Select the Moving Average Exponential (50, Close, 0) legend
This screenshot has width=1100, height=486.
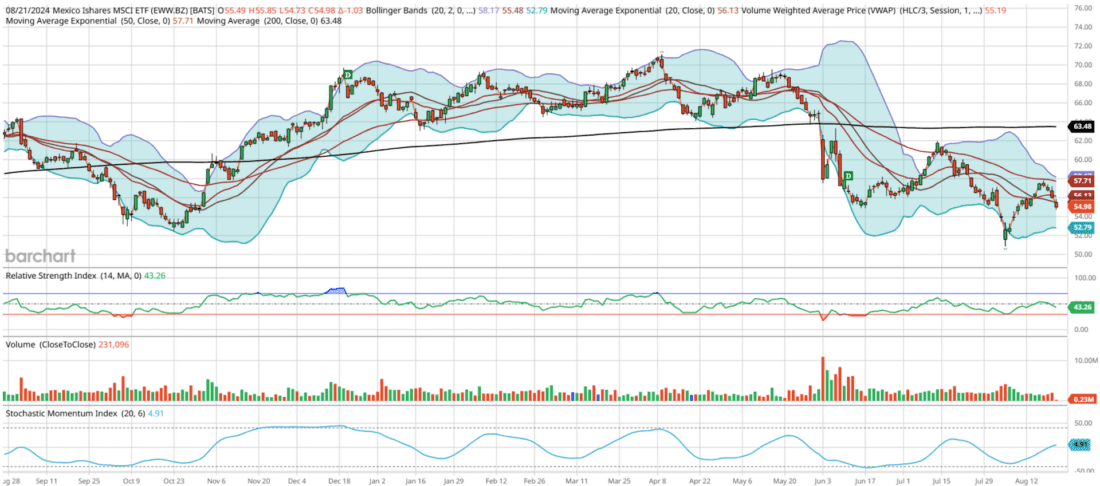click(x=93, y=22)
